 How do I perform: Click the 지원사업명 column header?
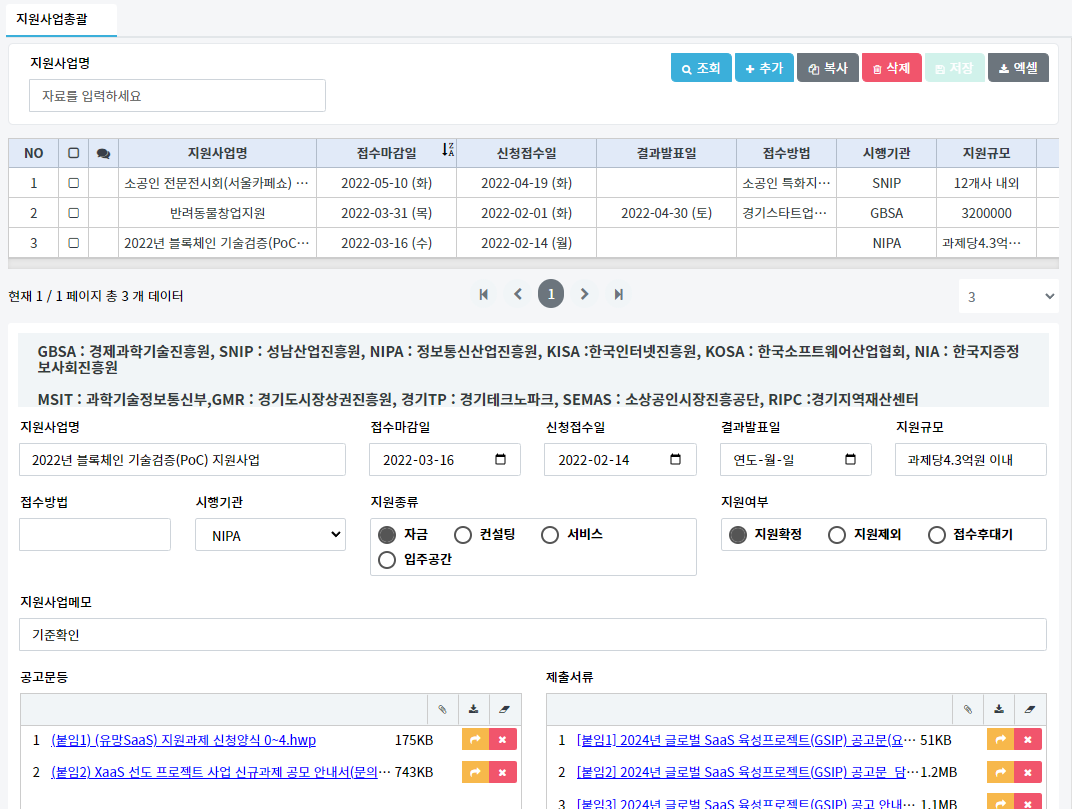click(217, 153)
